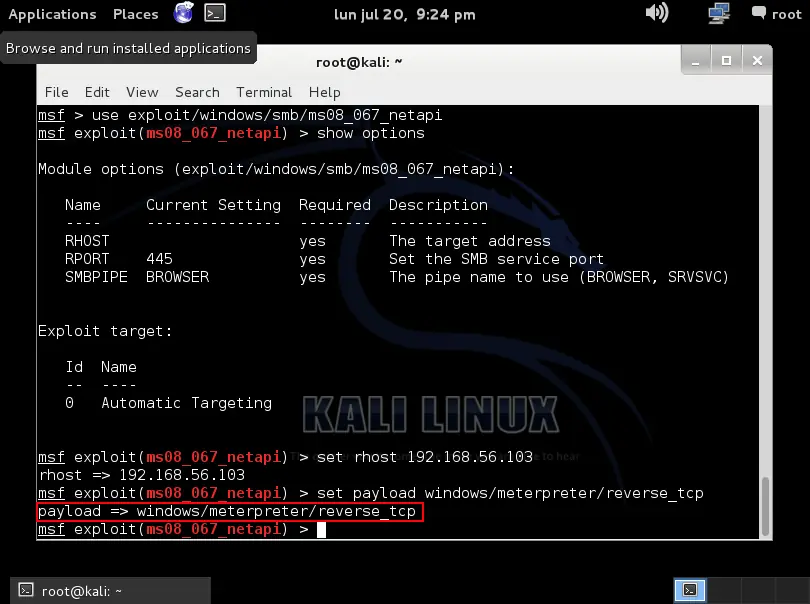Select root@kali taskbar window button
This screenshot has width=810, height=604.
coord(111,591)
